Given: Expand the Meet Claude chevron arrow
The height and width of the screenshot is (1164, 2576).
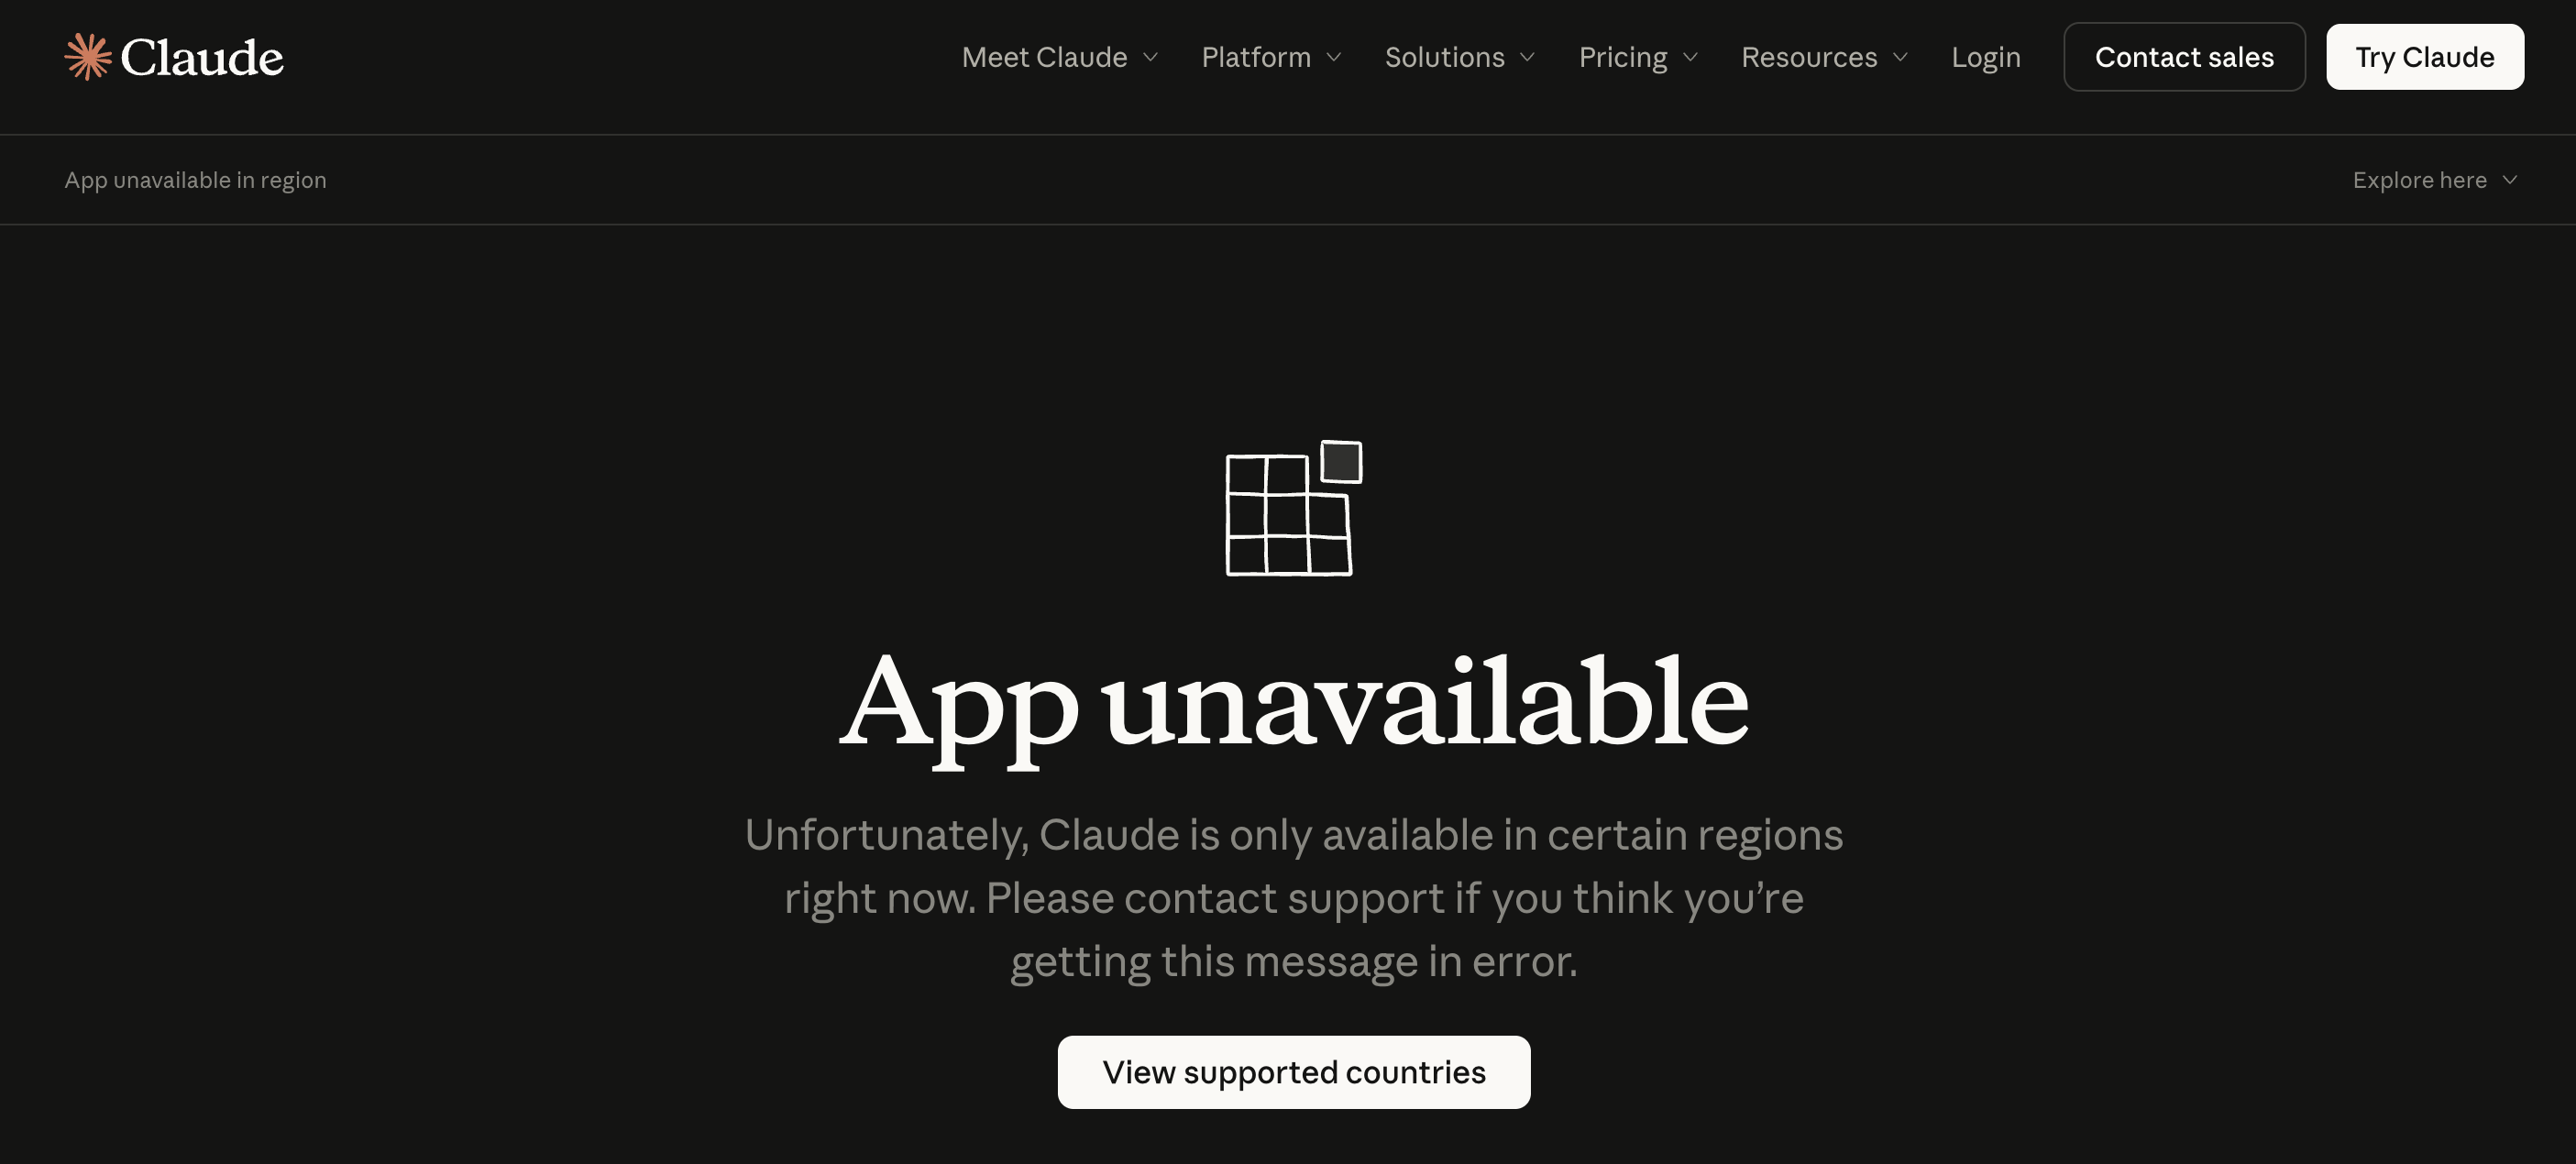Looking at the screenshot, I should click(1150, 58).
